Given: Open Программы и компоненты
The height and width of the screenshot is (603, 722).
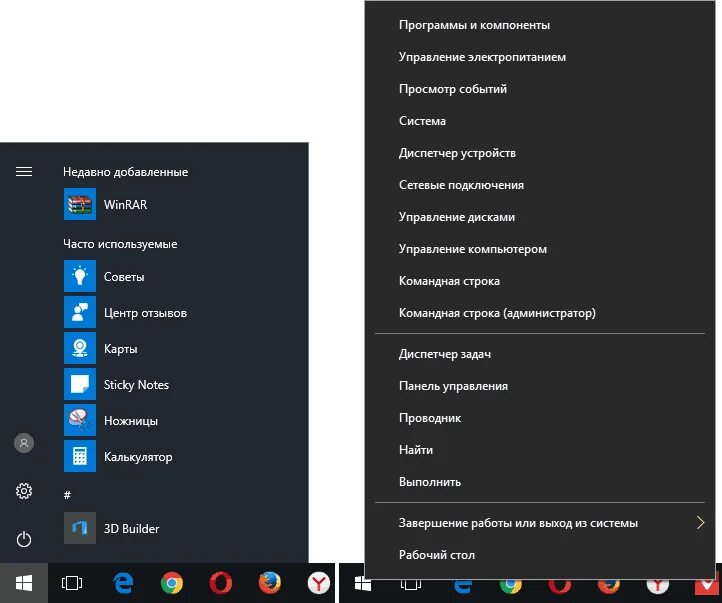Looking at the screenshot, I should click(540, 25).
